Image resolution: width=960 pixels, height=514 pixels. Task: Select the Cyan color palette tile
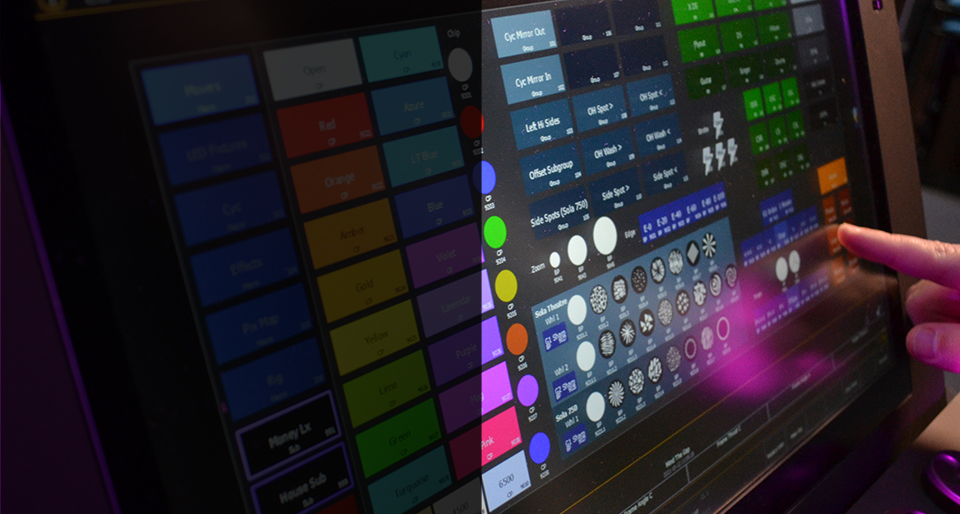(401, 54)
